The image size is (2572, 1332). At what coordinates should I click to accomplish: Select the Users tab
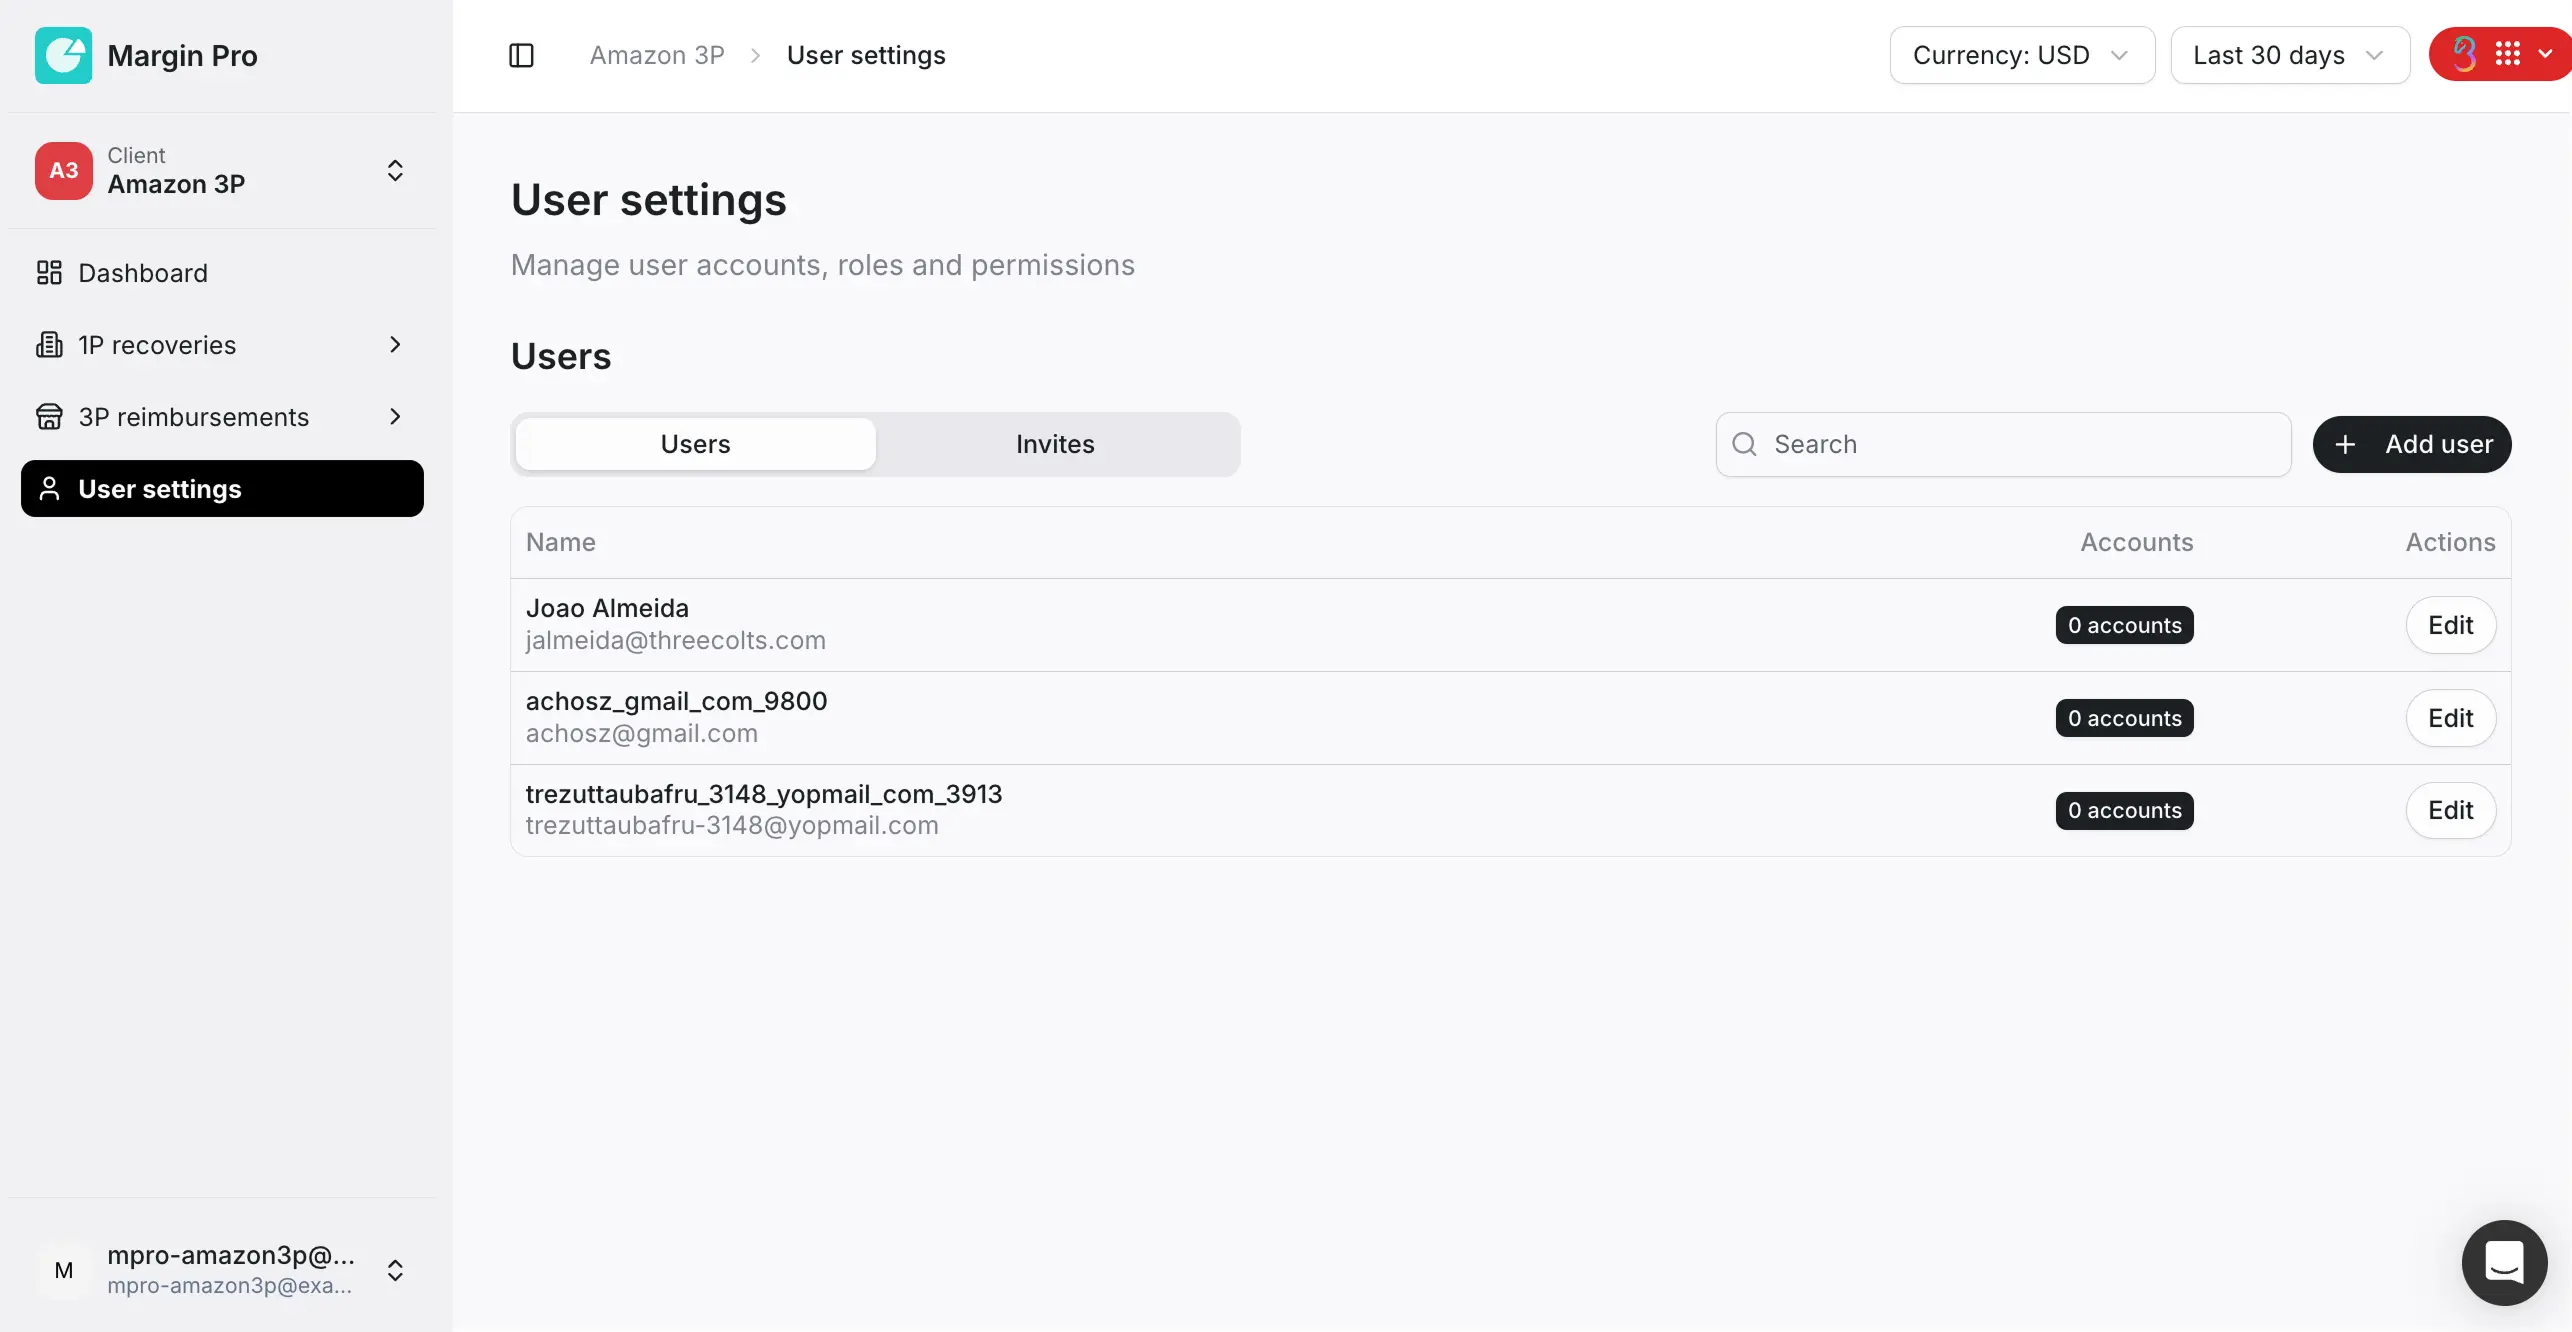695,444
